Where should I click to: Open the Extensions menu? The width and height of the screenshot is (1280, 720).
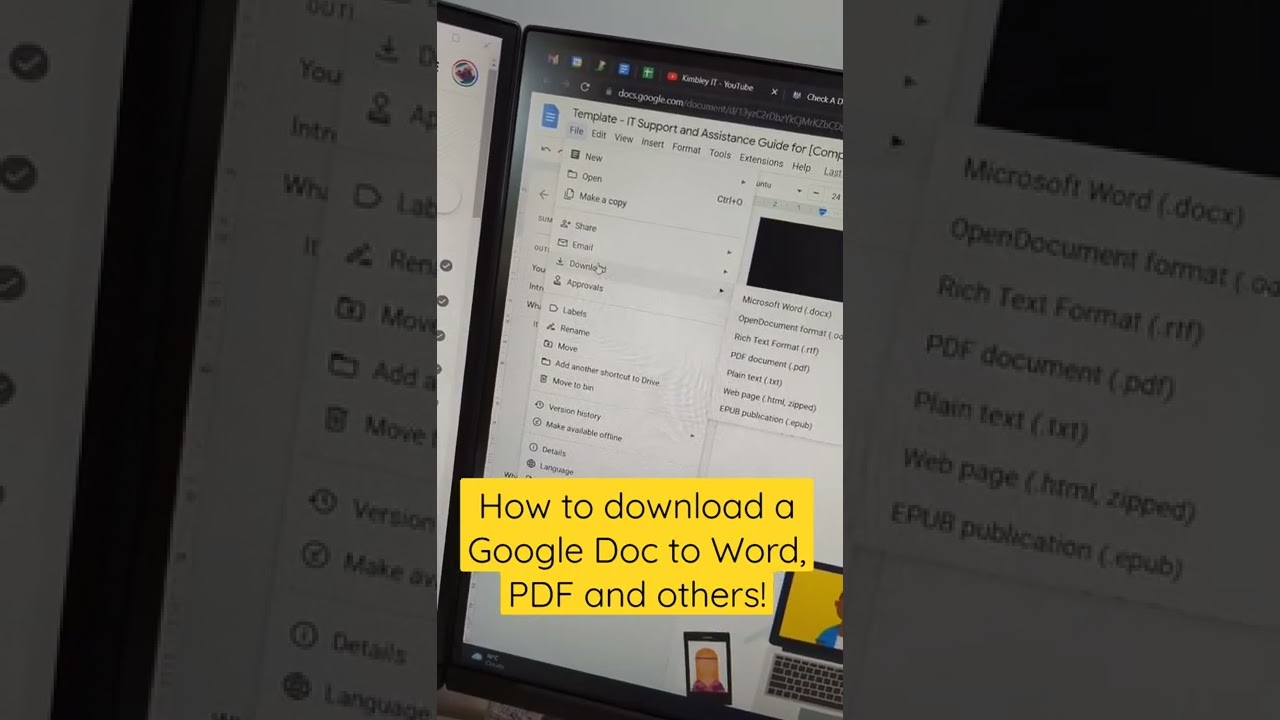coord(761,160)
